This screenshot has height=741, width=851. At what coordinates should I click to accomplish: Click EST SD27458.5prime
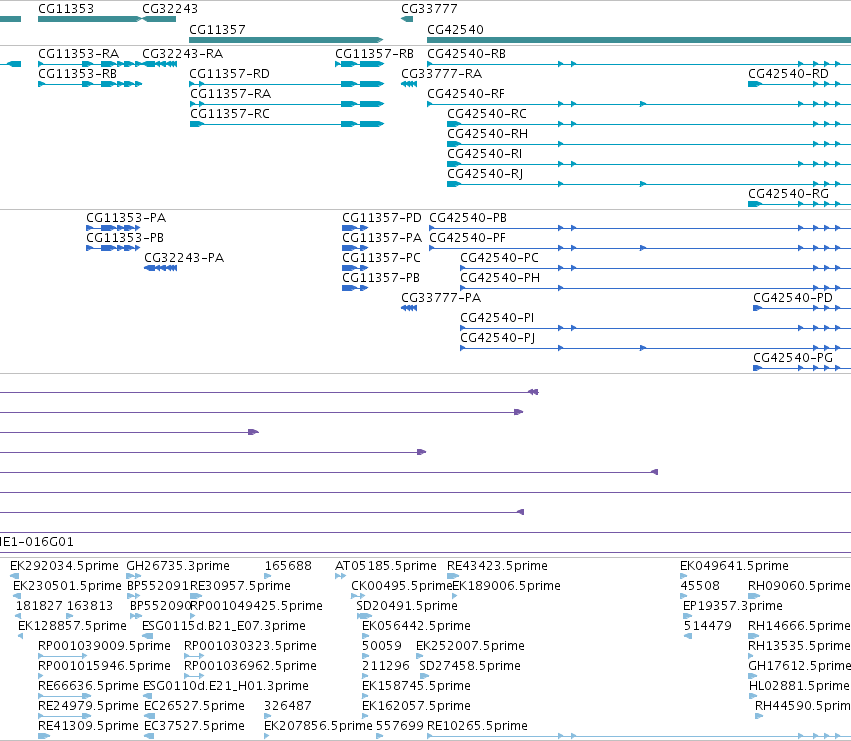pos(470,667)
